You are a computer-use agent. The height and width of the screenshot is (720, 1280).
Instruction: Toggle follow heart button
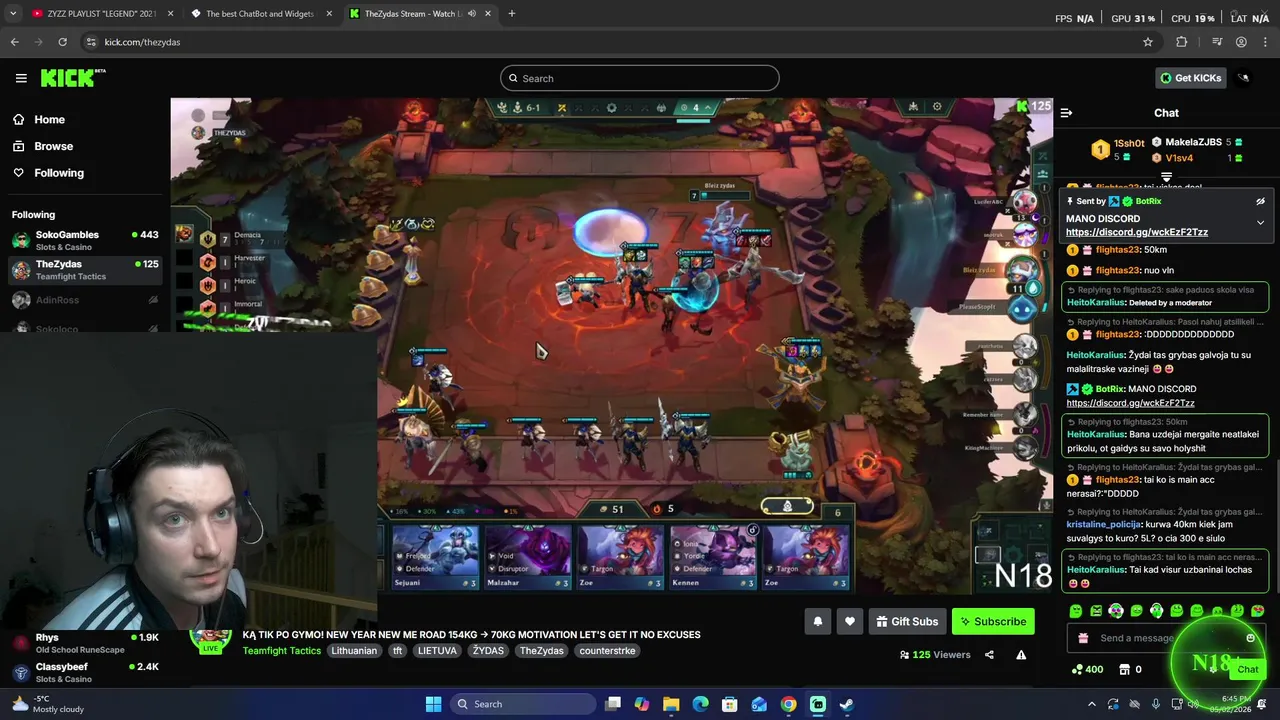(x=849, y=621)
